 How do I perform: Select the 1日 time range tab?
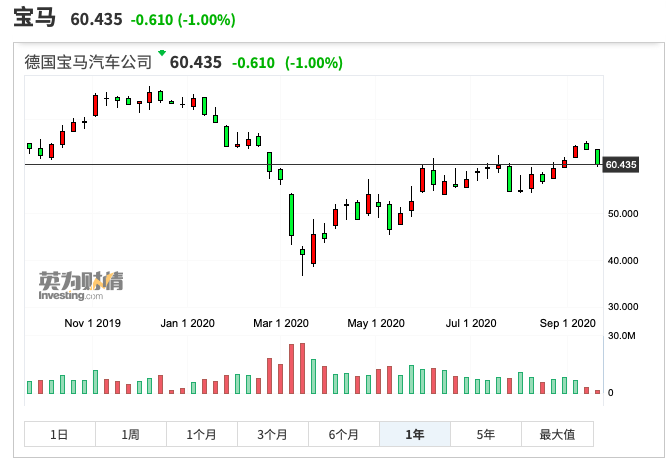[x=60, y=434]
